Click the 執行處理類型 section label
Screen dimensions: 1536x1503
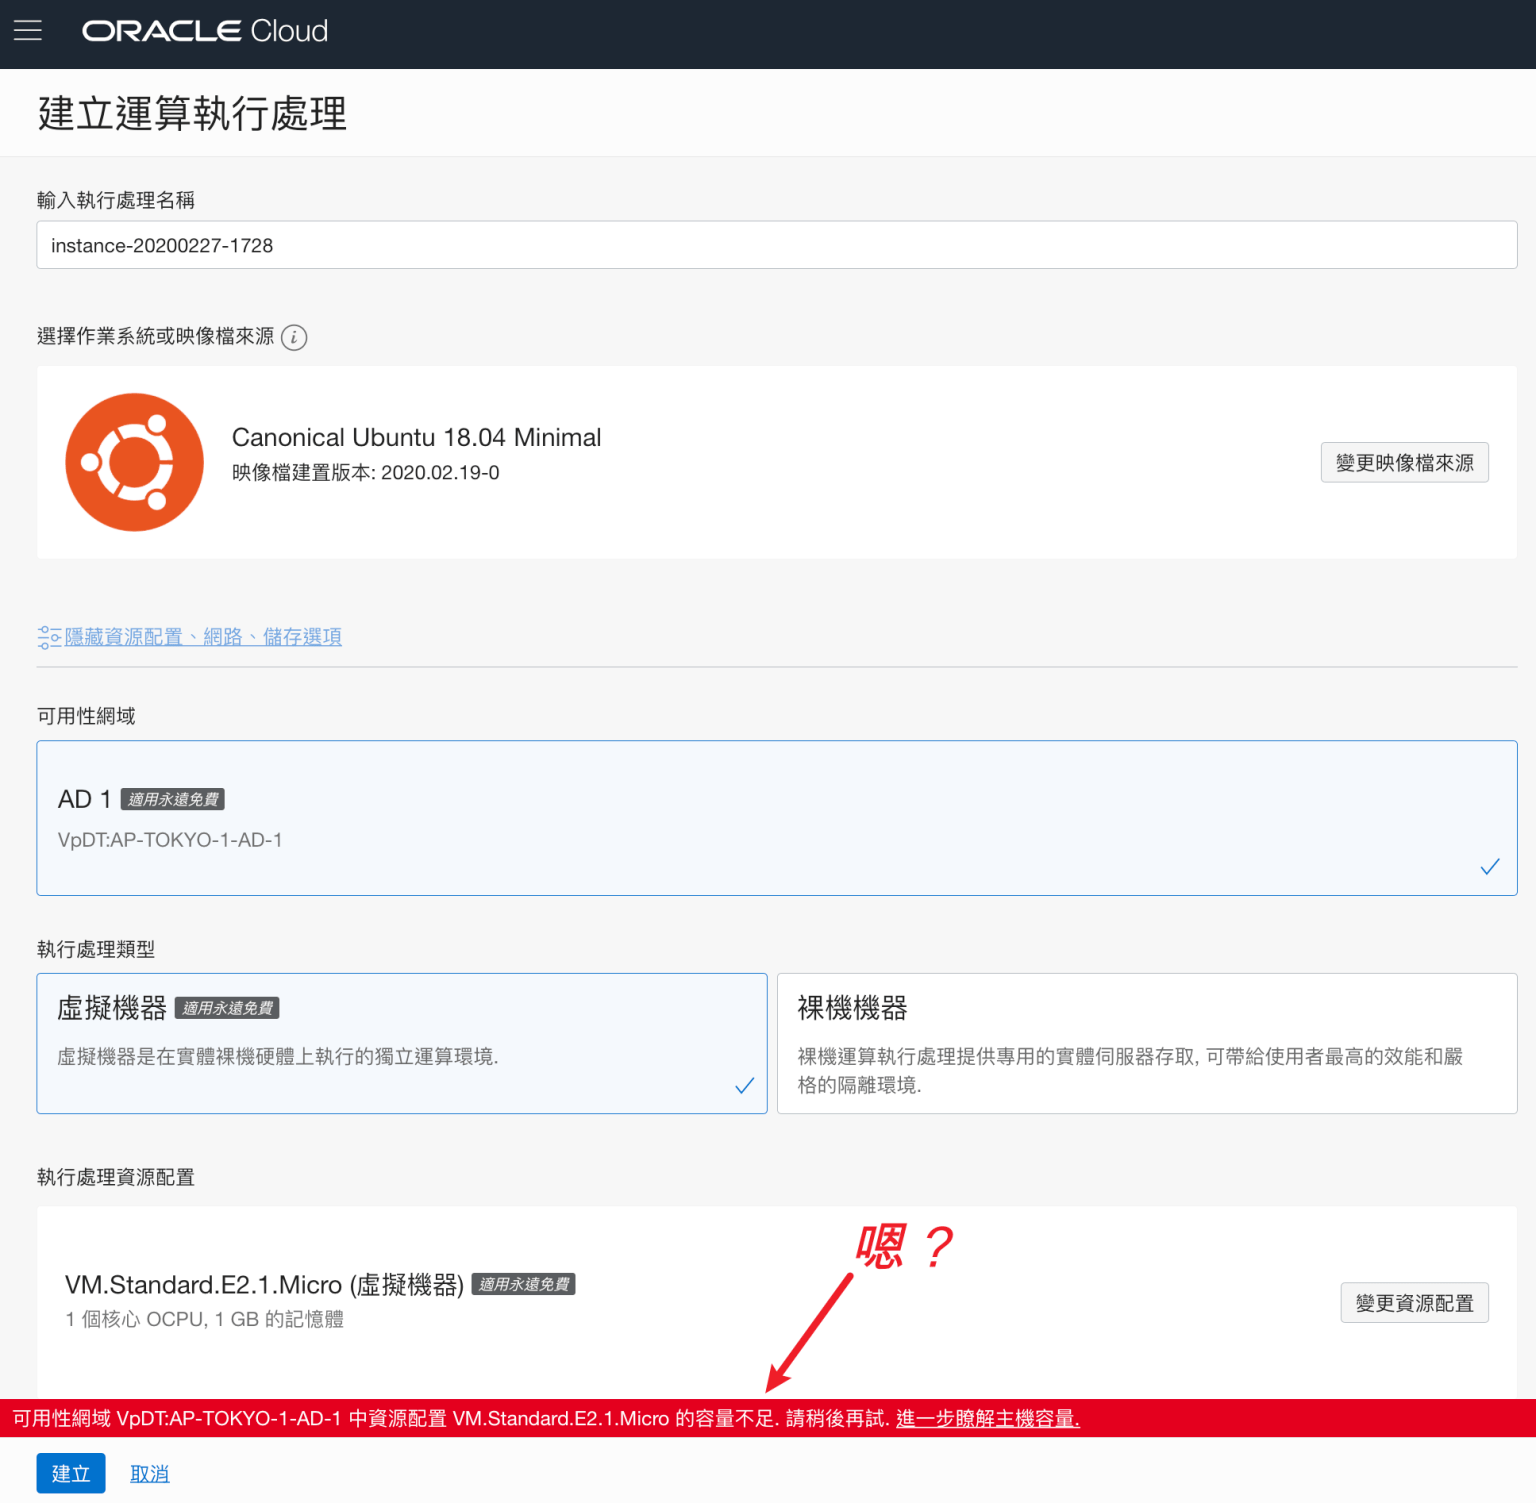[96, 950]
